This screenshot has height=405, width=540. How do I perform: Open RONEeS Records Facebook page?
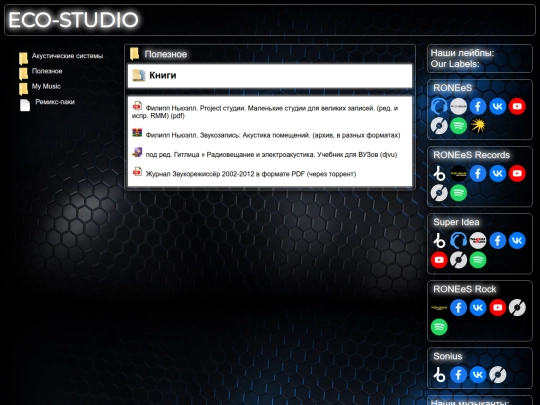click(478, 174)
